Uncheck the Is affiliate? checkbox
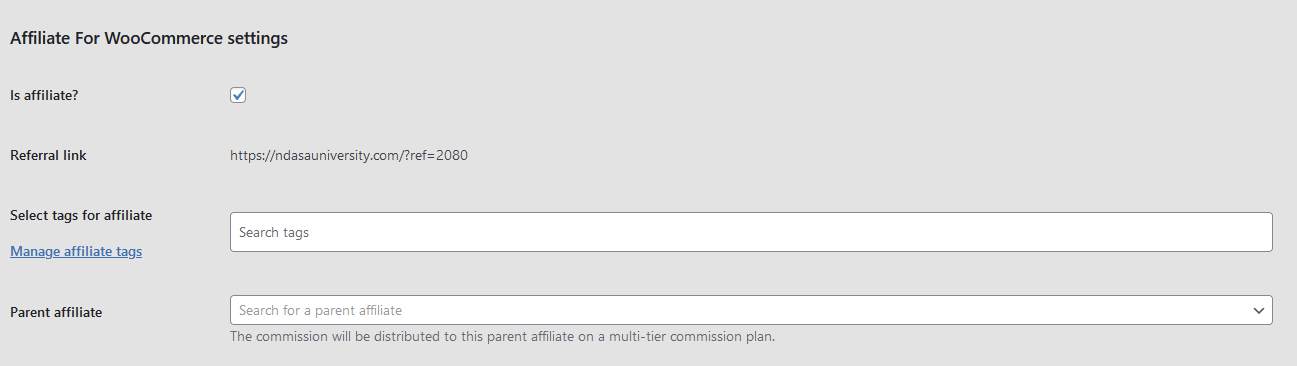Viewport: 1297px width, 366px height. click(238, 95)
